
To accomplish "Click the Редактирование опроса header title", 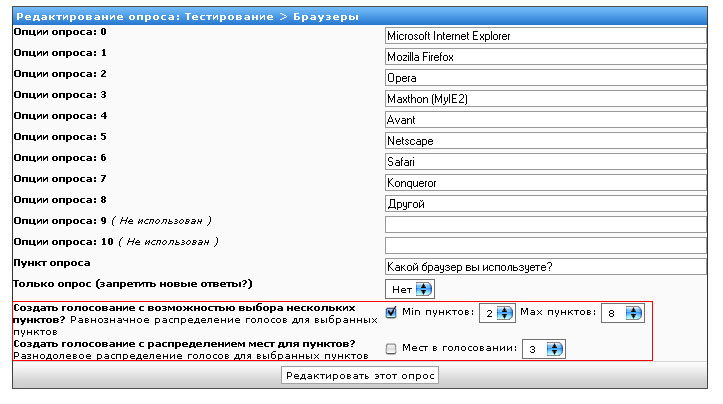I will [190, 17].
